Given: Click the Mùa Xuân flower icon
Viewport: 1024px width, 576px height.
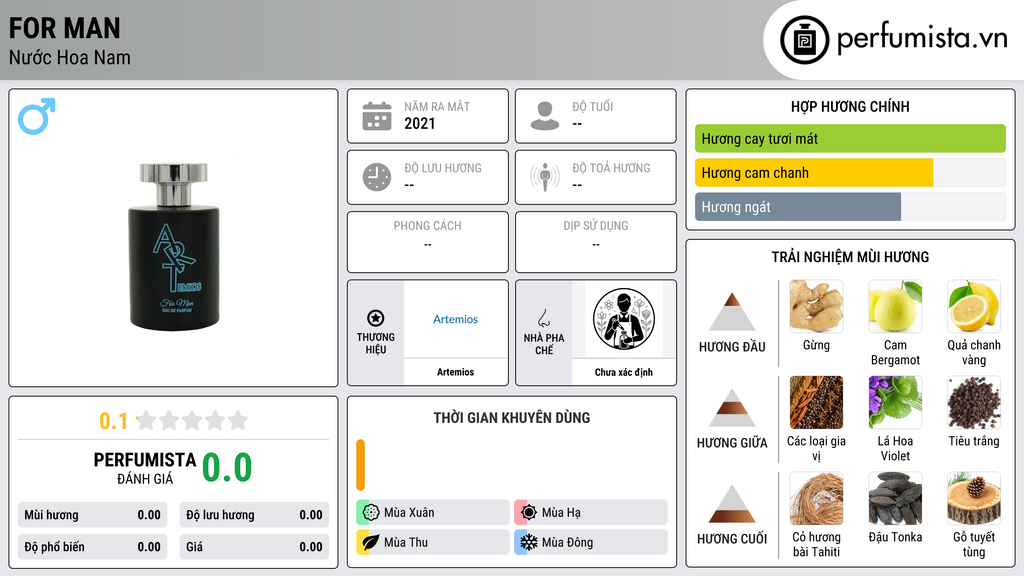Looking at the screenshot, I should (371, 512).
